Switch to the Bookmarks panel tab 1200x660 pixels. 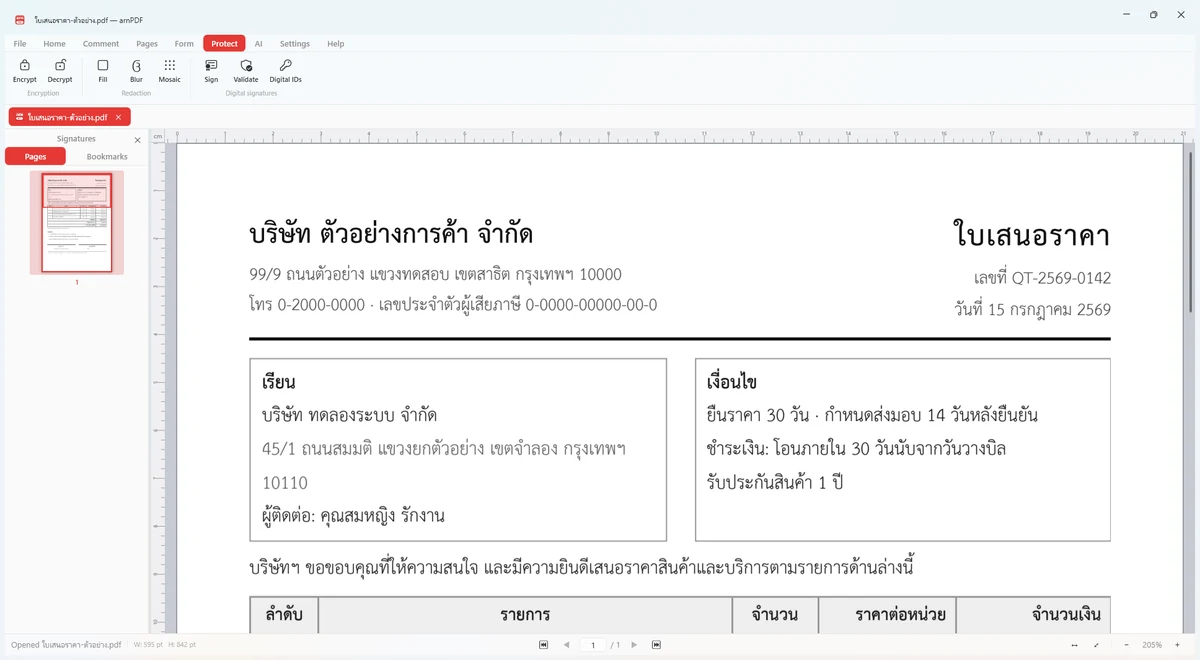[107, 157]
